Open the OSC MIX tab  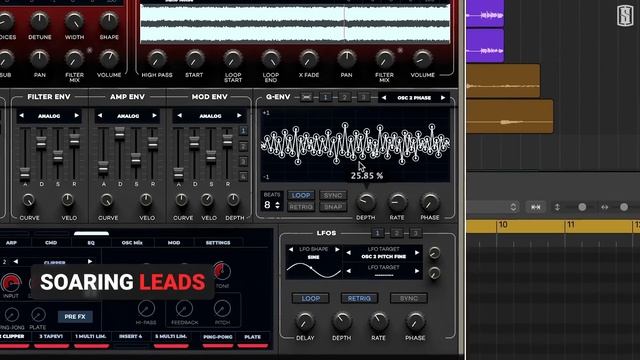click(132, 242)
